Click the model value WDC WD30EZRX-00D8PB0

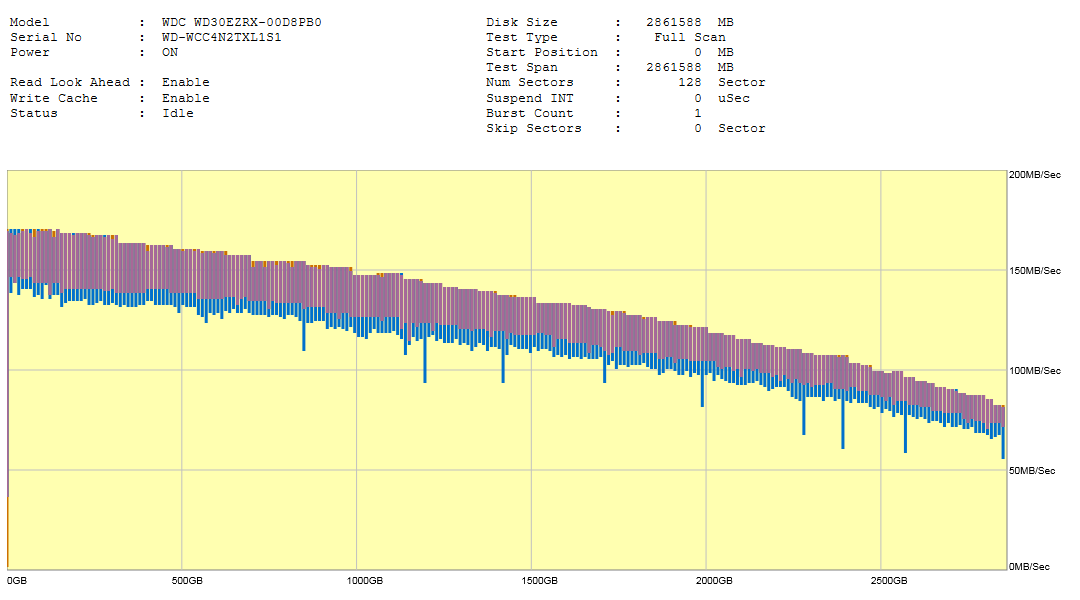click(x=241, y=22)
